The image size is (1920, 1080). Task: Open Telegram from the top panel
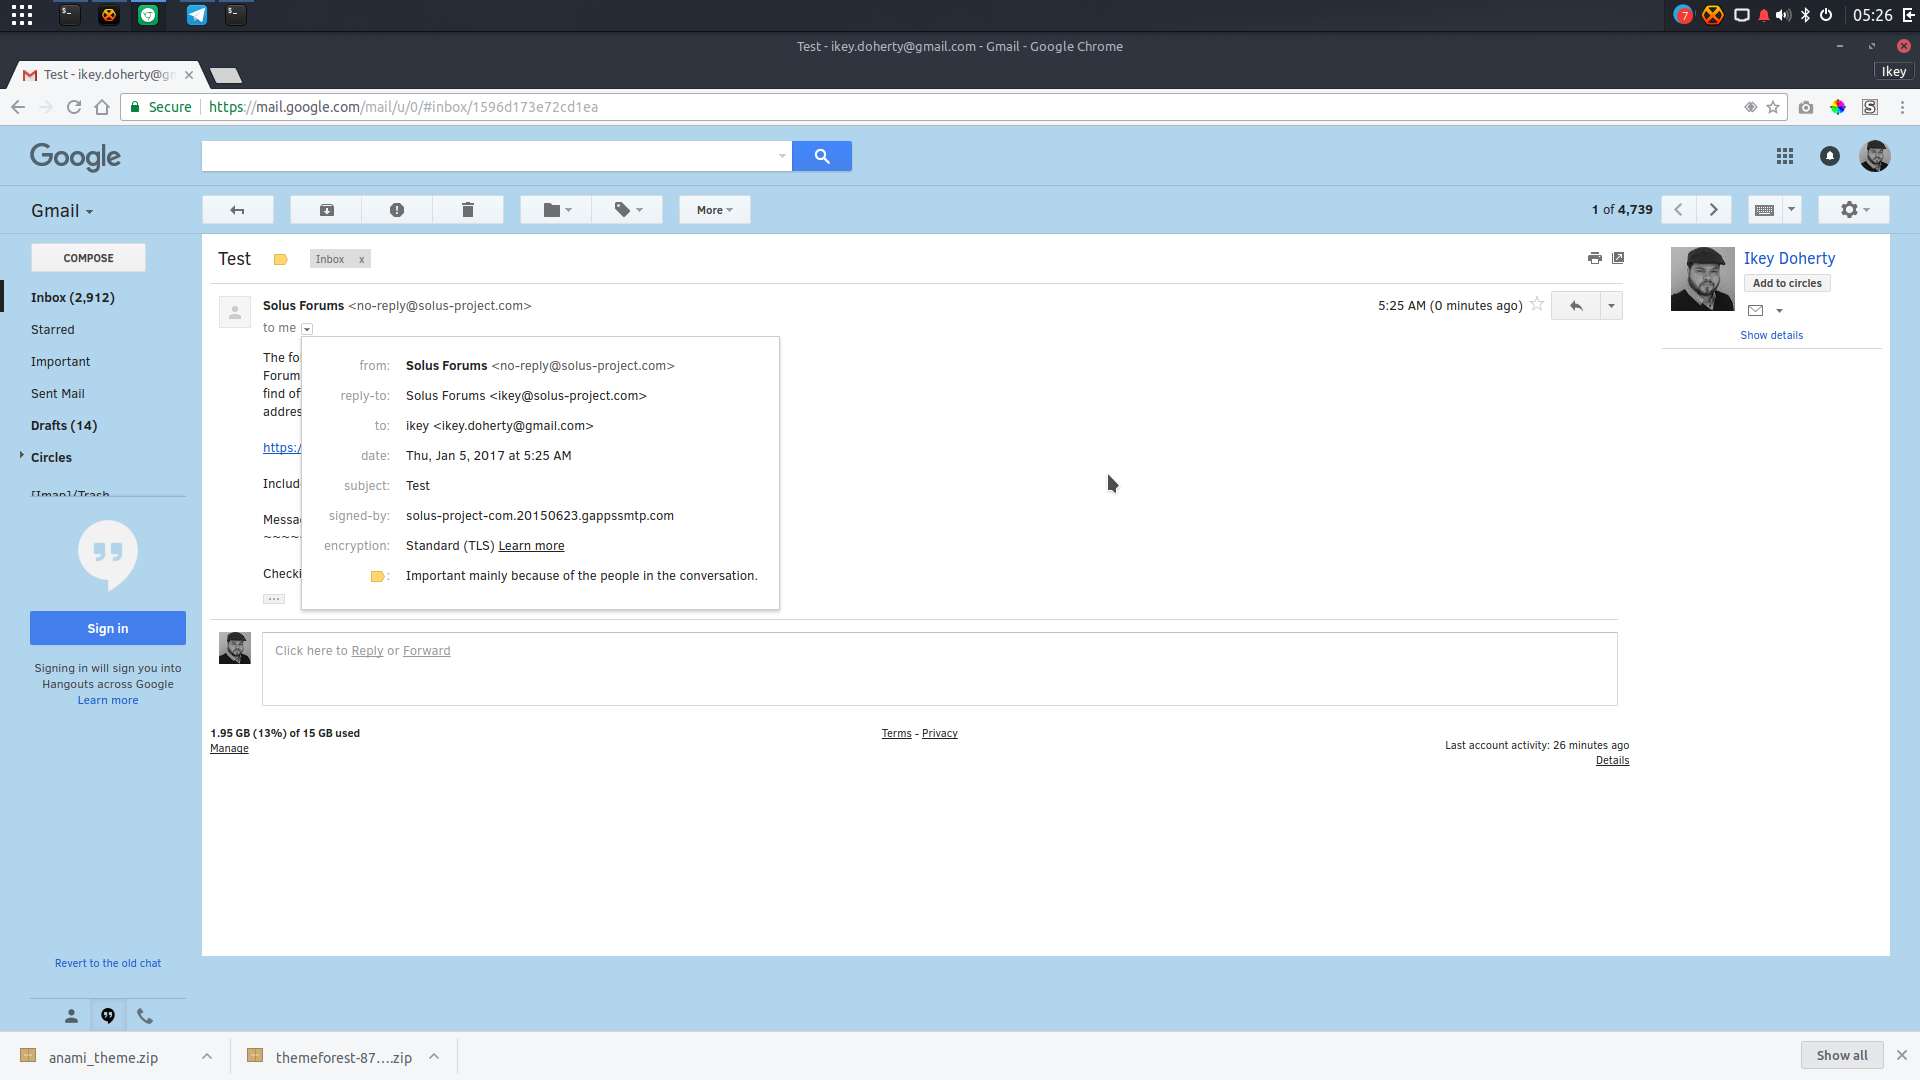click(197, 15)
